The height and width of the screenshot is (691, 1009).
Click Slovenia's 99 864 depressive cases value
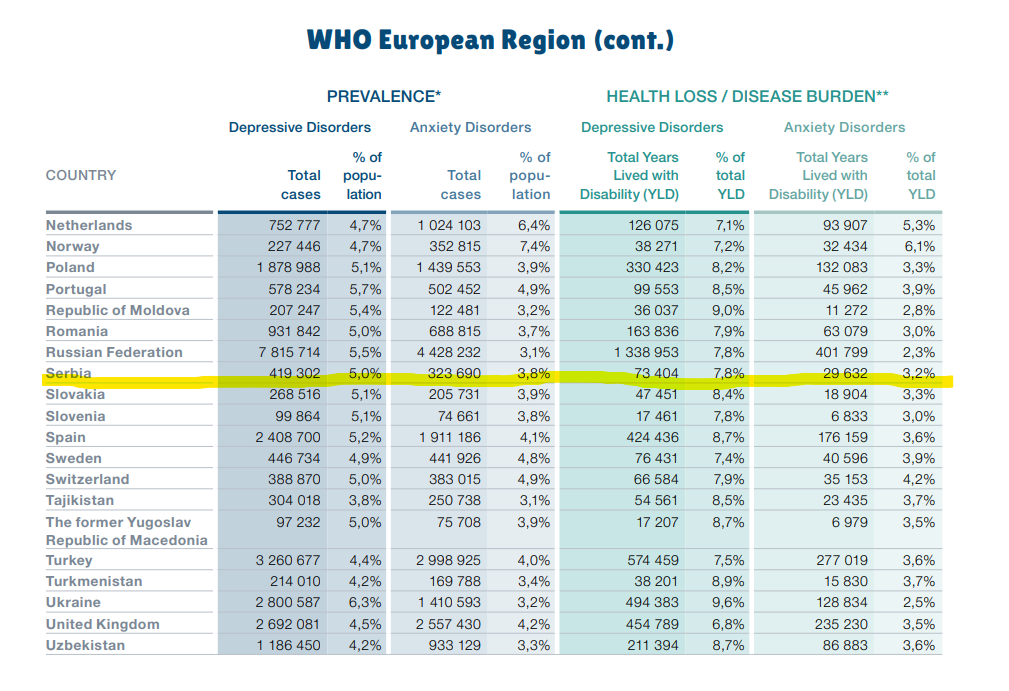point(297,416)
